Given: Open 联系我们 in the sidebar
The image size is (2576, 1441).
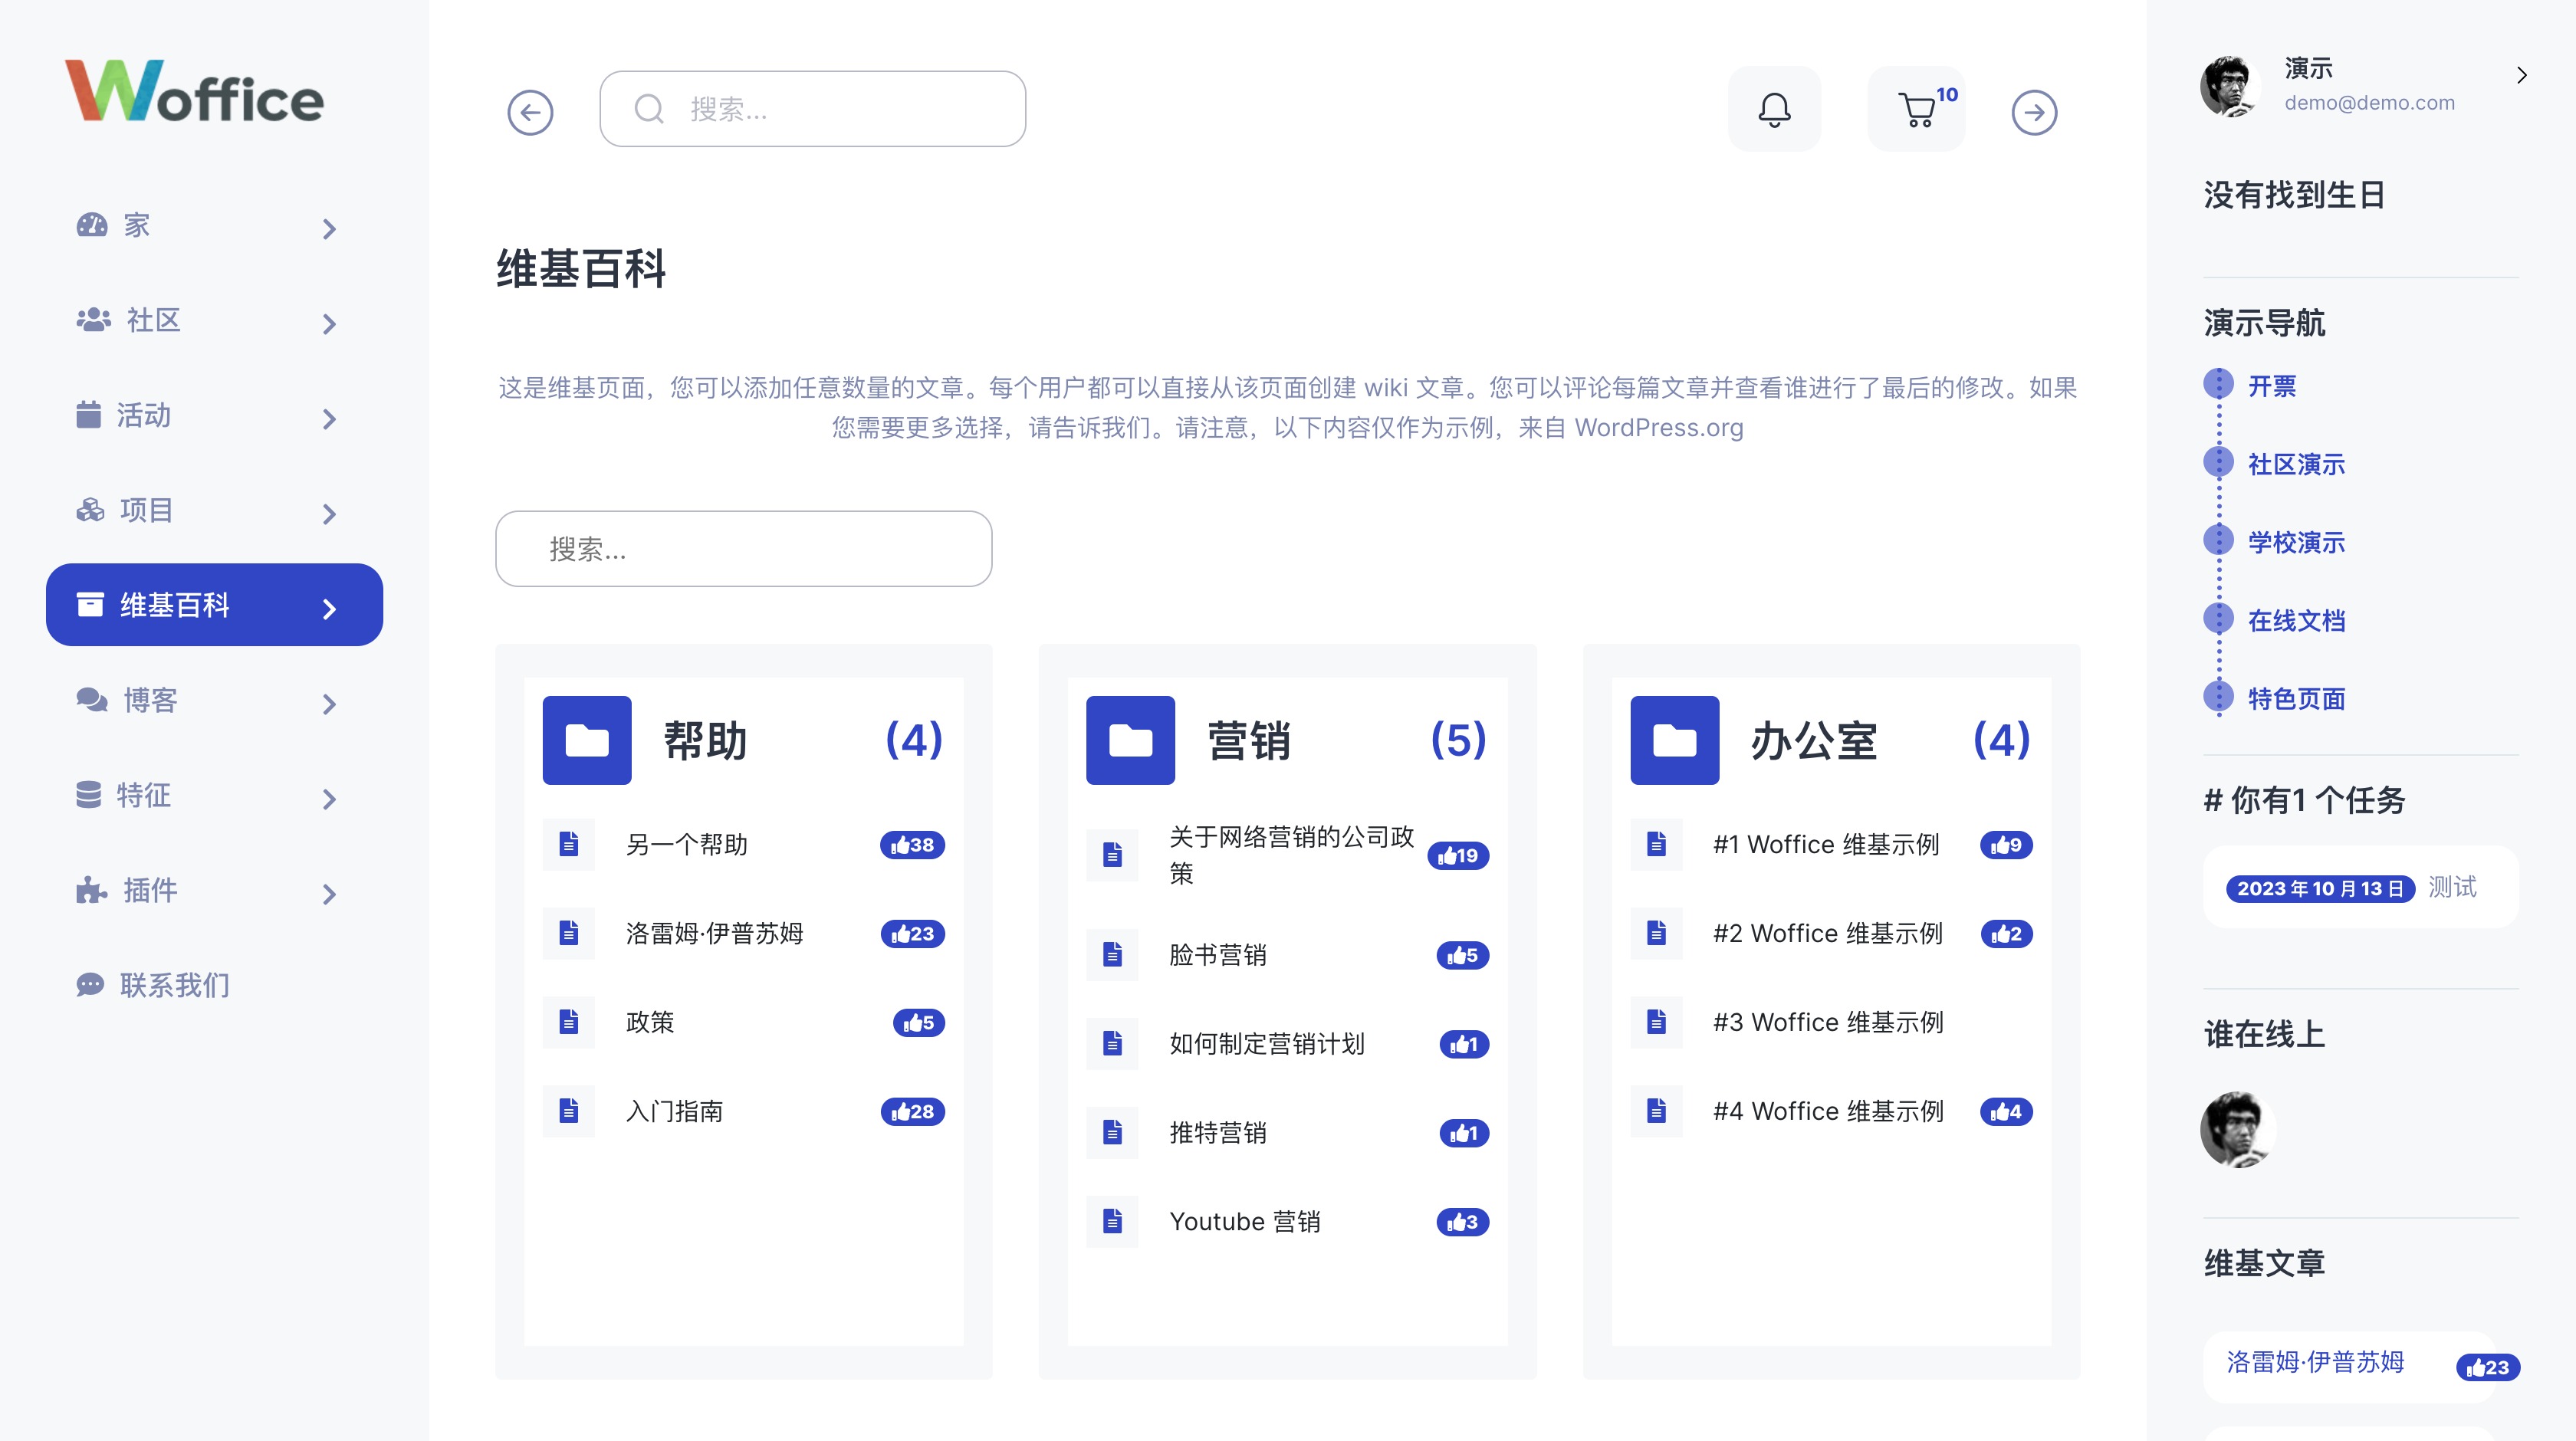Looking at the screenshot, I should (x=215, y=985).
